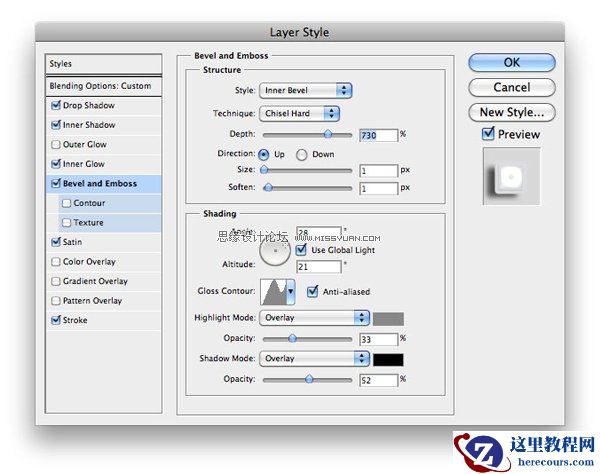Open the Highlight Mode dropdown
600x474 pixels.
pyautogui.click(x=314, y=318)
